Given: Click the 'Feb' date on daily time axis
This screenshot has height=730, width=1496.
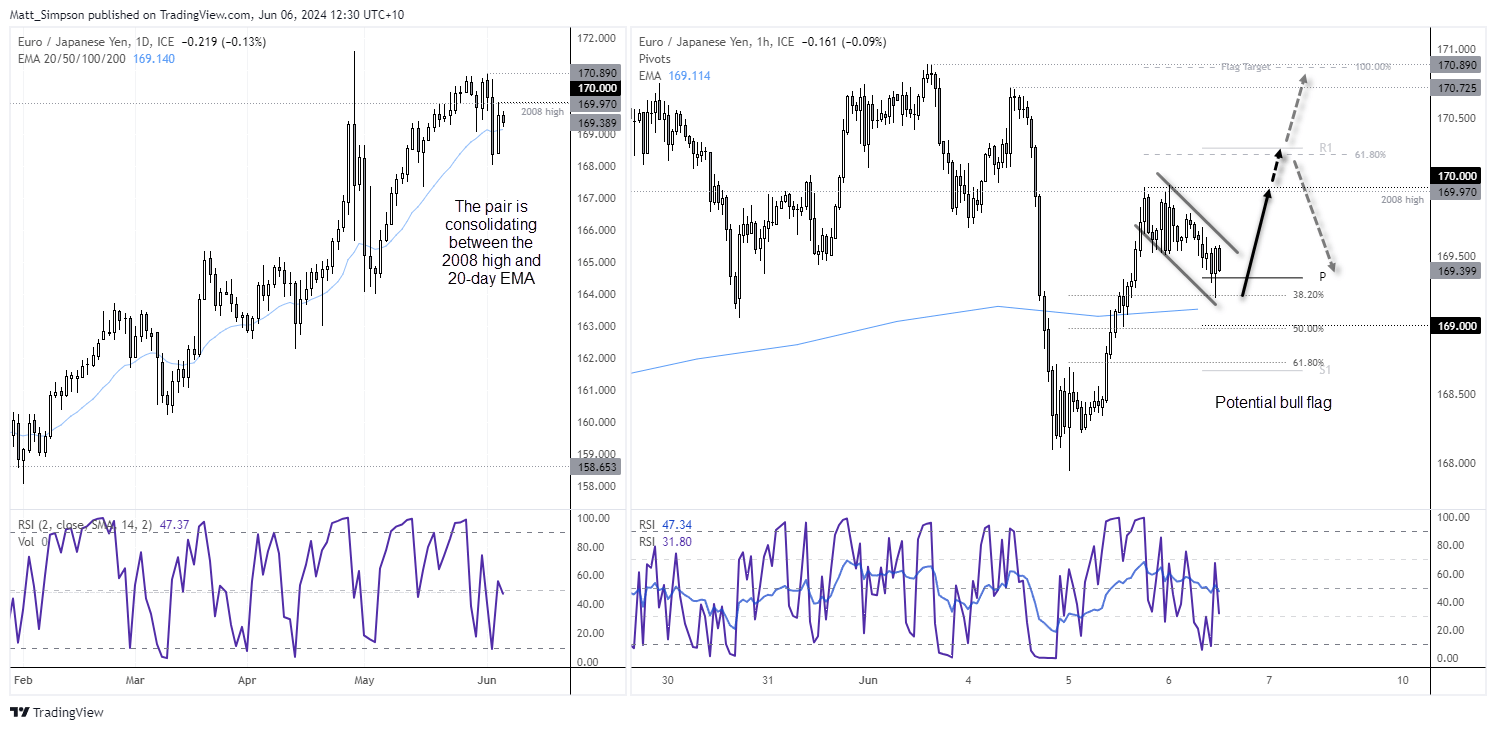Looking at the screenshot, I should tap(21, 680).
